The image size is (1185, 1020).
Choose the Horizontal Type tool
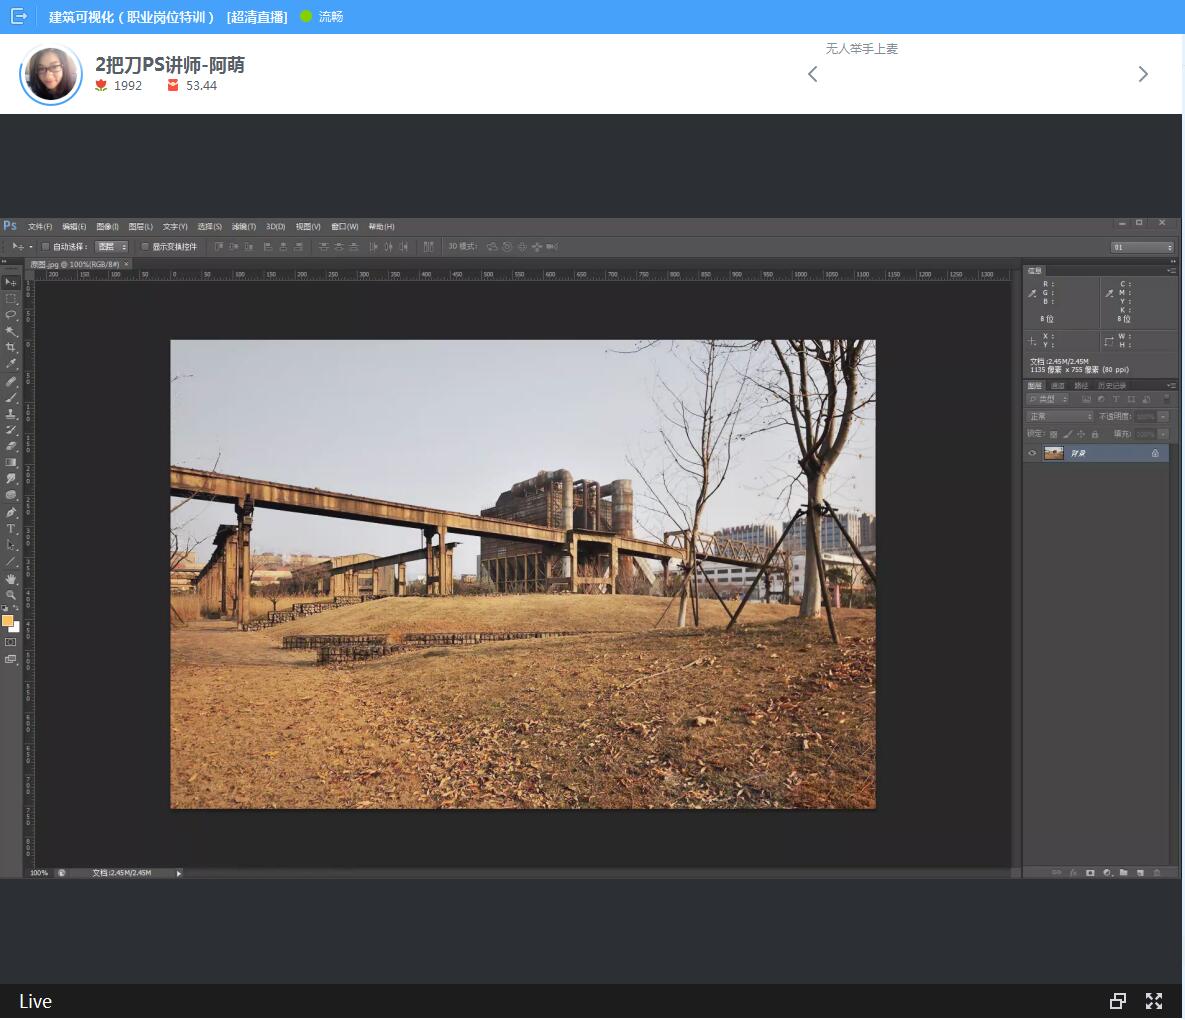pyautogui.click(x=11, y=529)
